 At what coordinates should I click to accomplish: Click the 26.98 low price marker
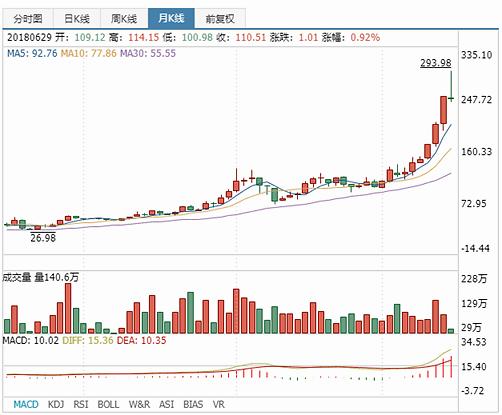pos(43,238)
